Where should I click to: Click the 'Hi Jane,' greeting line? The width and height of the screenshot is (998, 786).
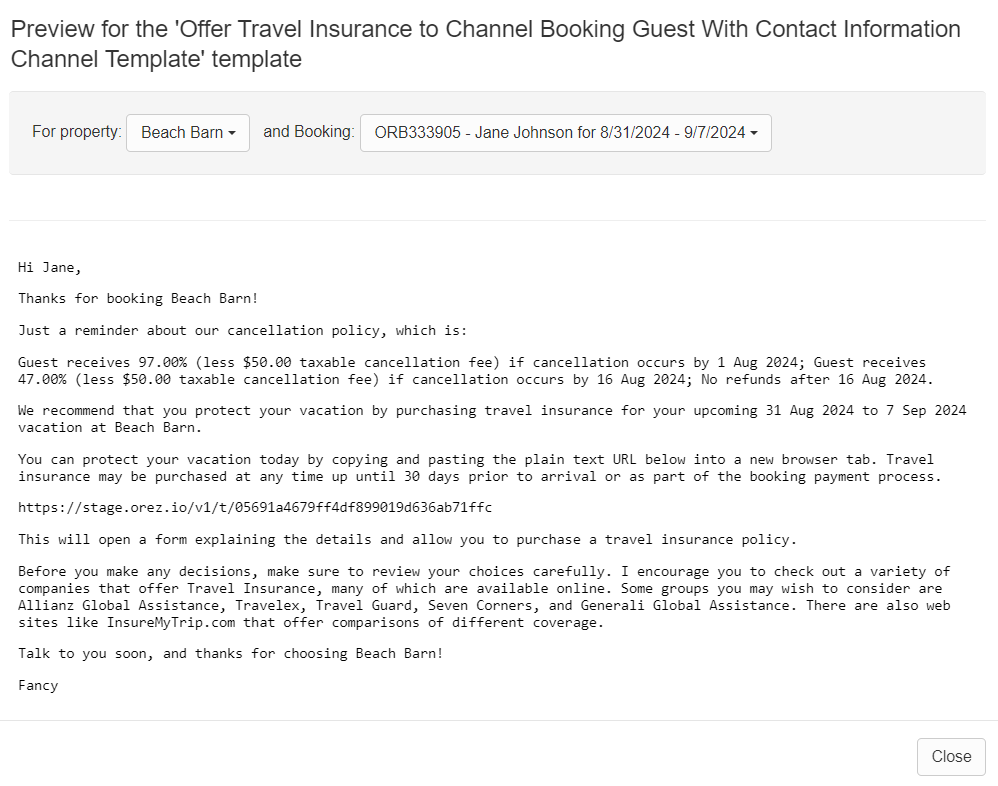pos(50,267)
